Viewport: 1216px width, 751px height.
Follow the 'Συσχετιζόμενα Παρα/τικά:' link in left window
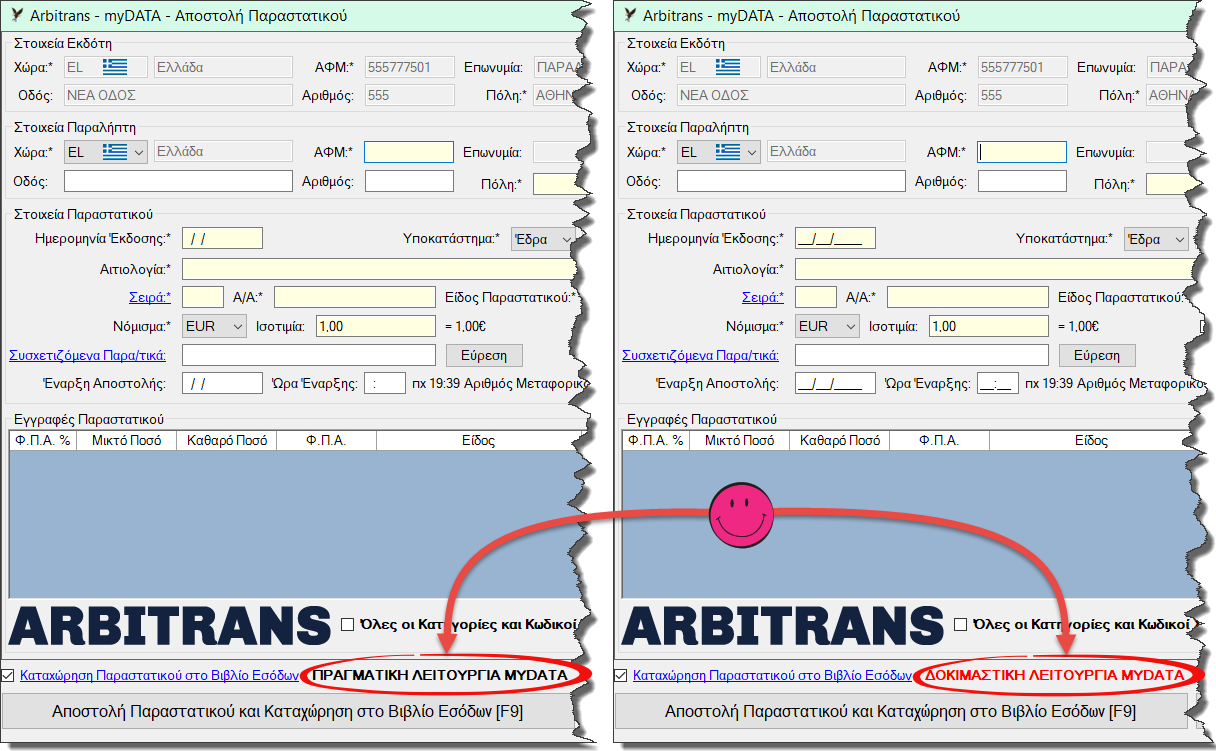point(87,355)
